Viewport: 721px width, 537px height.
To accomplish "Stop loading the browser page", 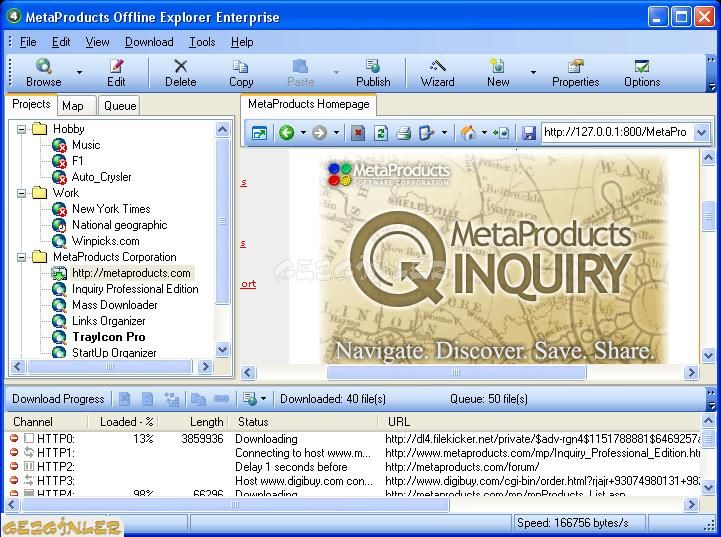I will tap(357, 133).
